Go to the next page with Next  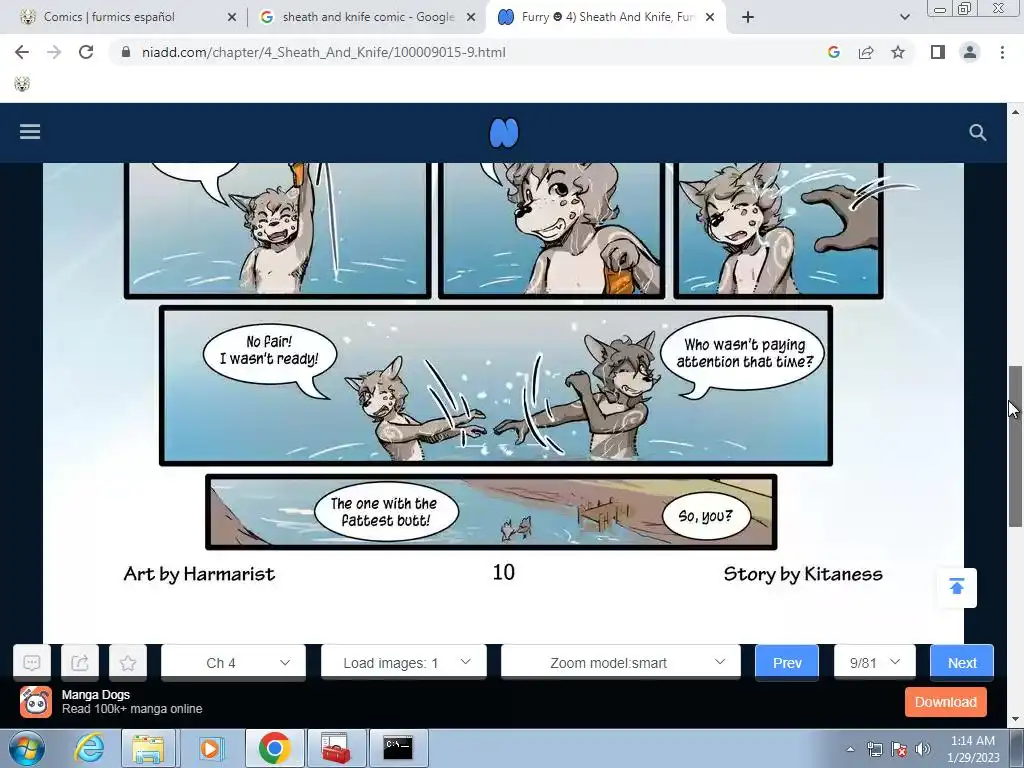coord(962,663)
